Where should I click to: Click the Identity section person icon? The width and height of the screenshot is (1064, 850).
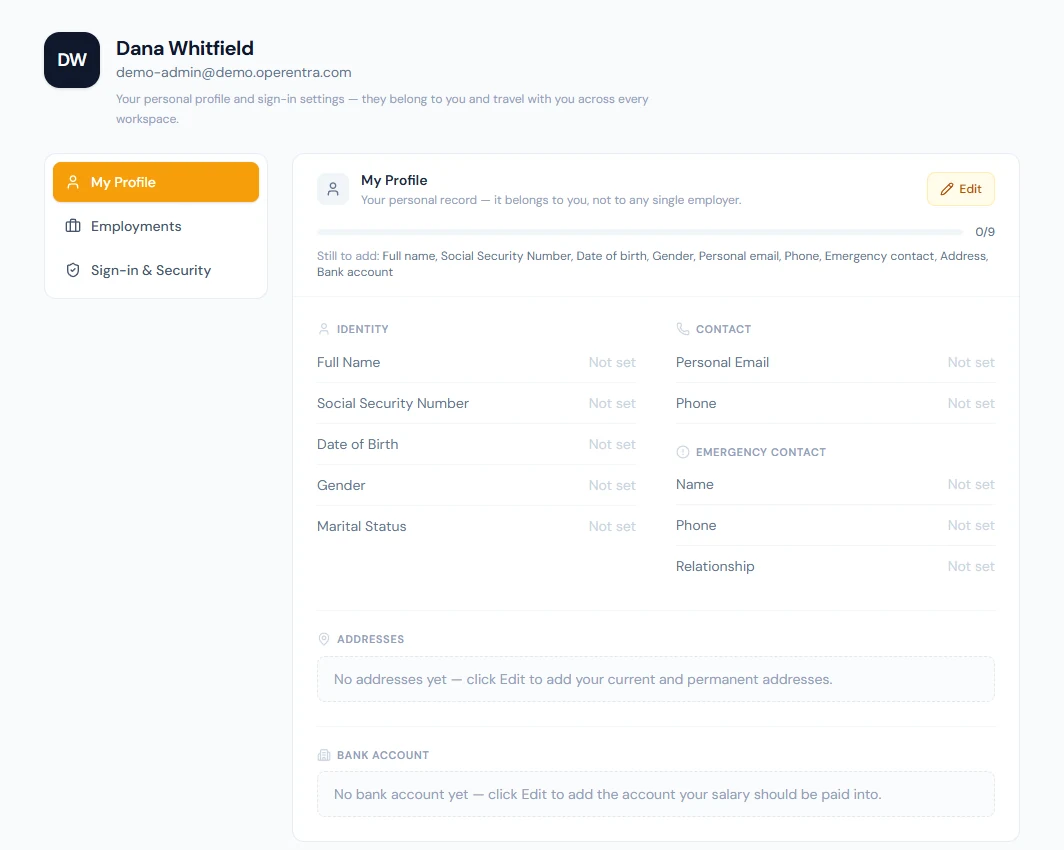click(324, 329)
